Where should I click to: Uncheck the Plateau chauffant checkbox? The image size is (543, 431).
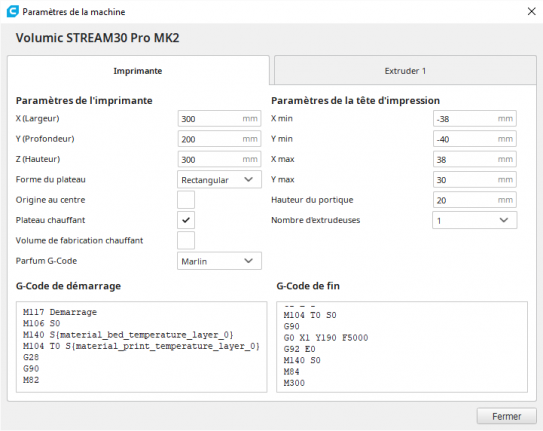tap(186, 220)
